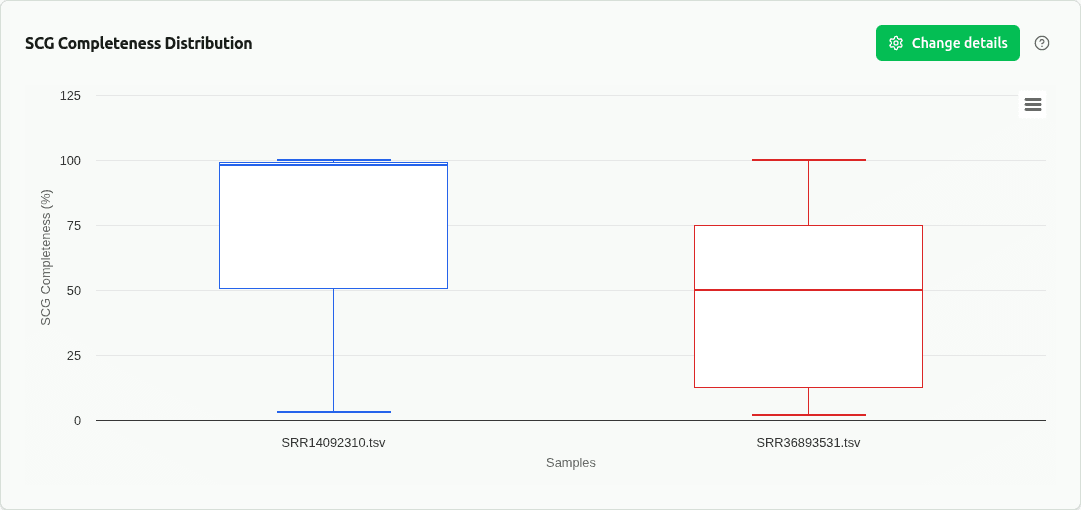Open the help question mark icon

[1042, 43]
